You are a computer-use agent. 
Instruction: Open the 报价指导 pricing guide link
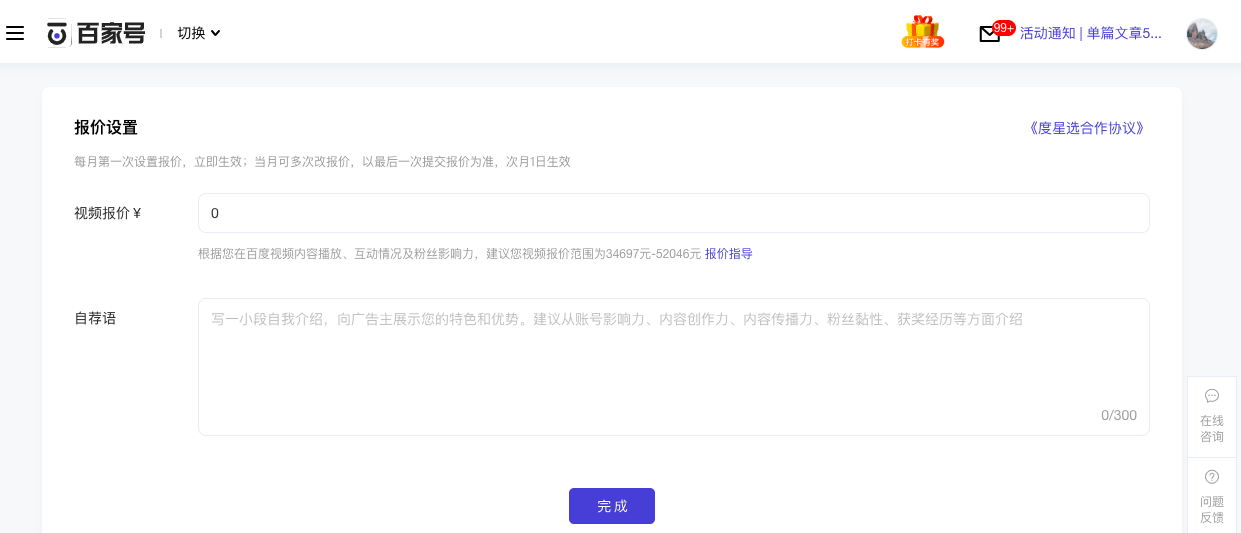(x=729, y=254)
